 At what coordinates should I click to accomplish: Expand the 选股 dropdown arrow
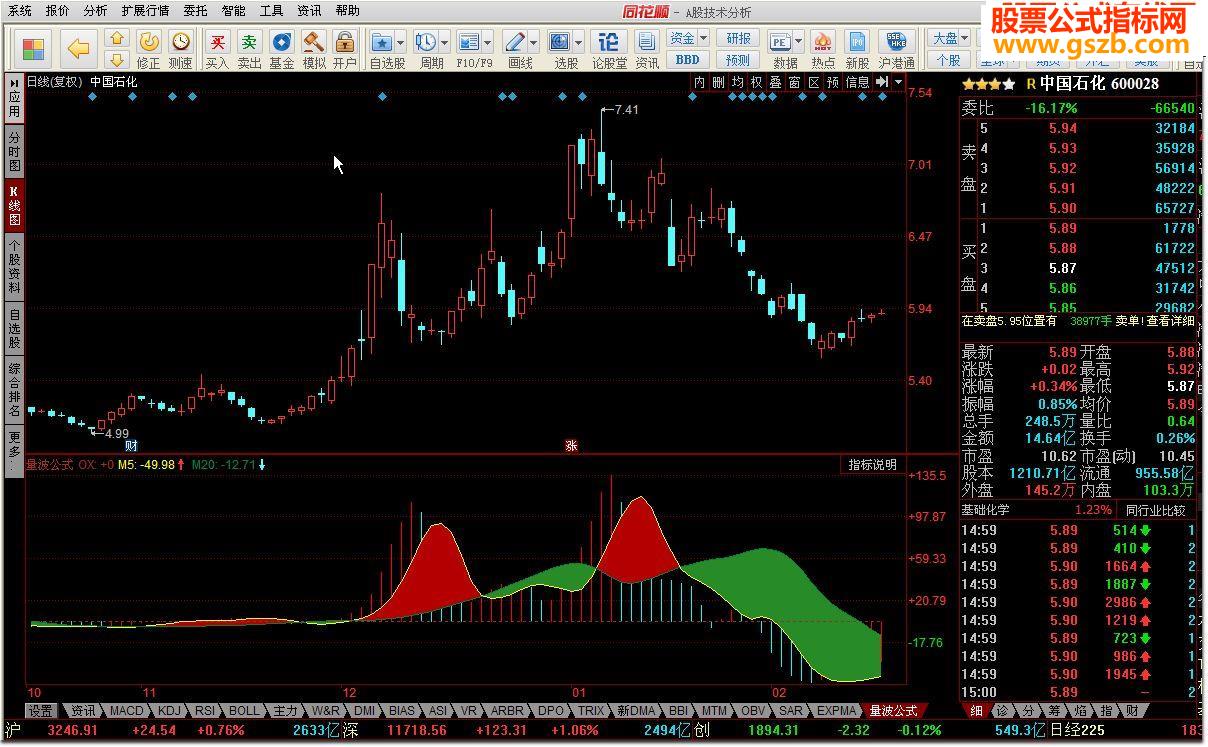point(579,43)
